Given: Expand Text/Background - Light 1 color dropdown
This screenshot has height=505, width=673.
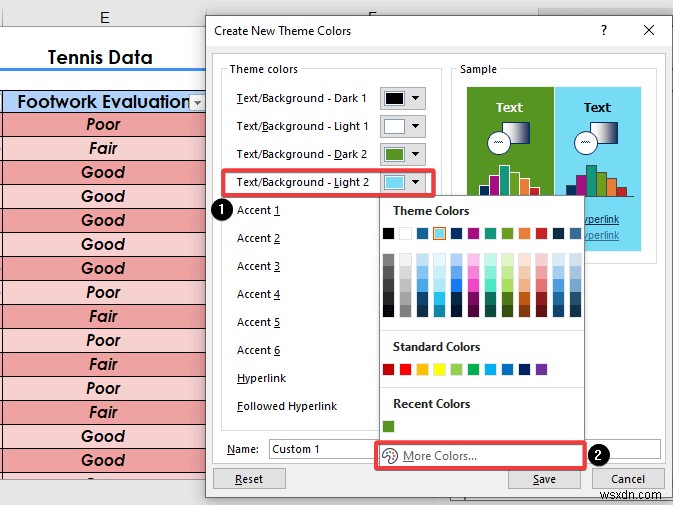Looking at the screenshot, I should click(415, 126).
